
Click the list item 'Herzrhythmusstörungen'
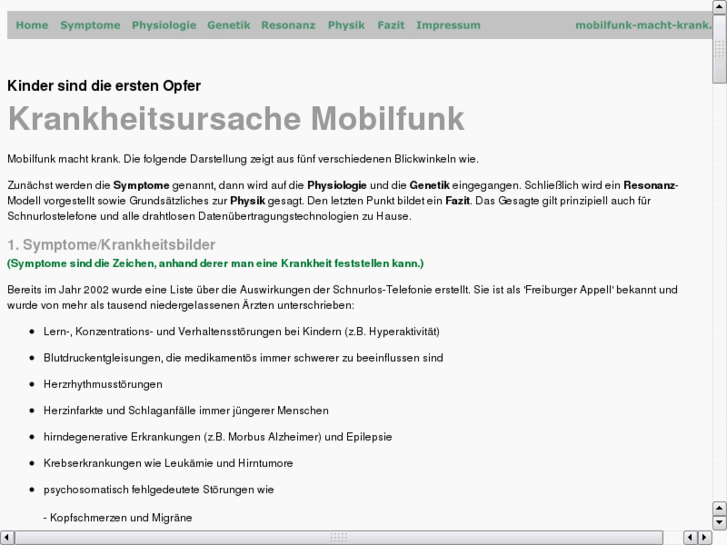(103, 384)
